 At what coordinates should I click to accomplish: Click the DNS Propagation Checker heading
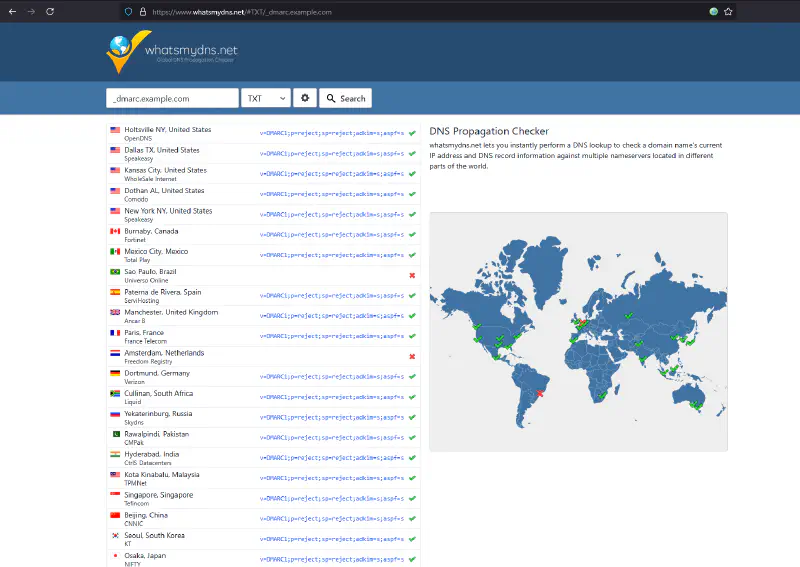[x=489, y=131]
